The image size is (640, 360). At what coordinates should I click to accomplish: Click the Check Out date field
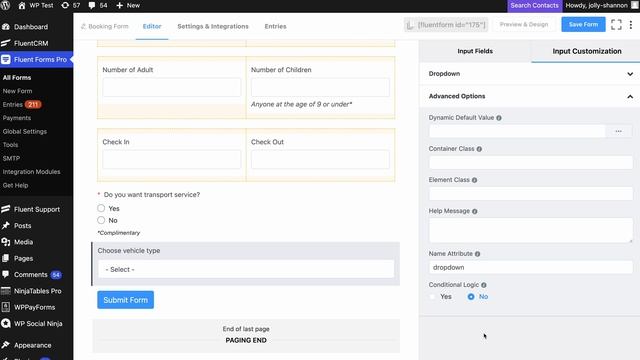click(320, 160)
